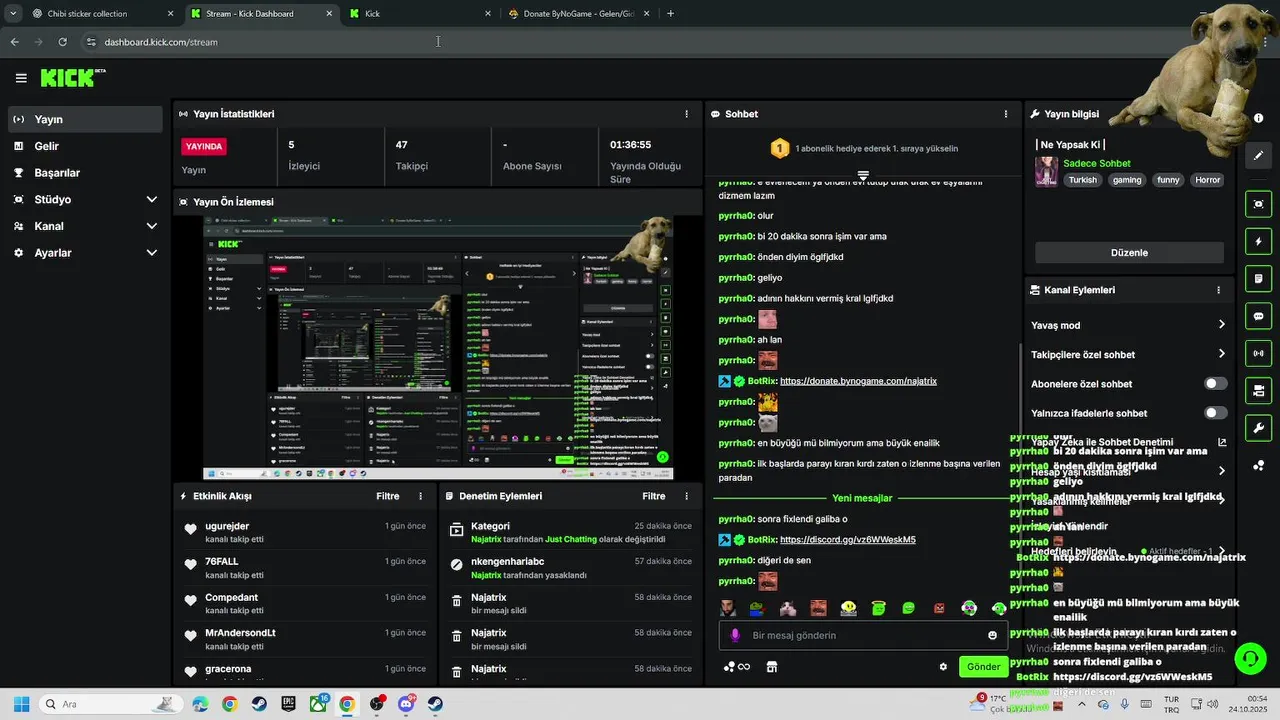Click the stream preview thumbnail
Image resolution: width=1280 pixels, height=720 pixels.
[x=438, y=347]
